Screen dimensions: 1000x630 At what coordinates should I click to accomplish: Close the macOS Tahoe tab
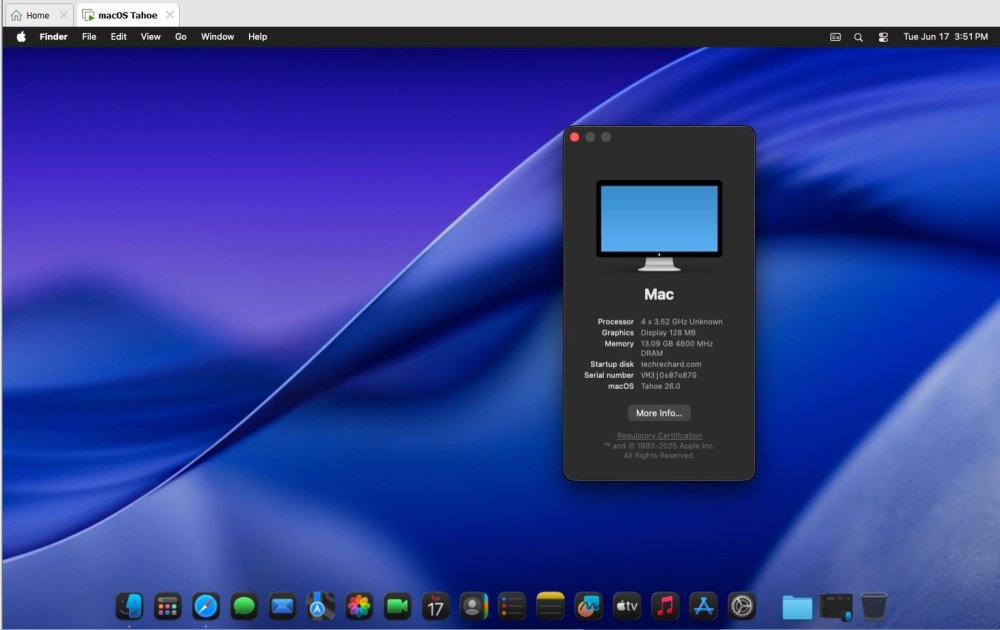click(170, 15)
